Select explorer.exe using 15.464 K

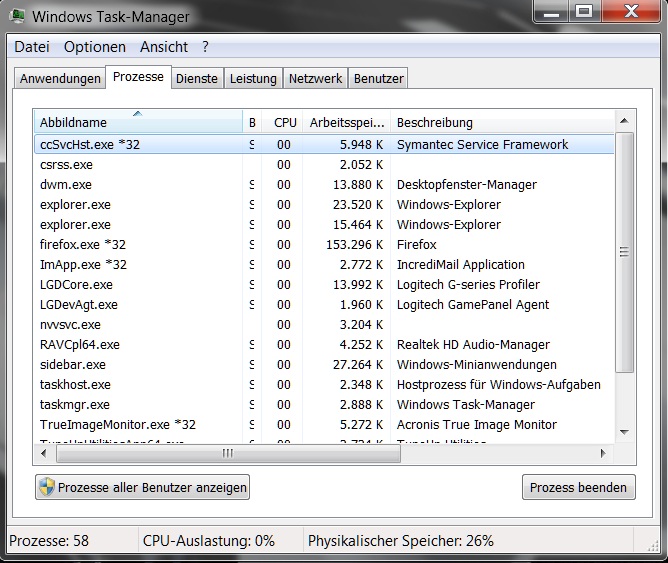tap(324, 224)
